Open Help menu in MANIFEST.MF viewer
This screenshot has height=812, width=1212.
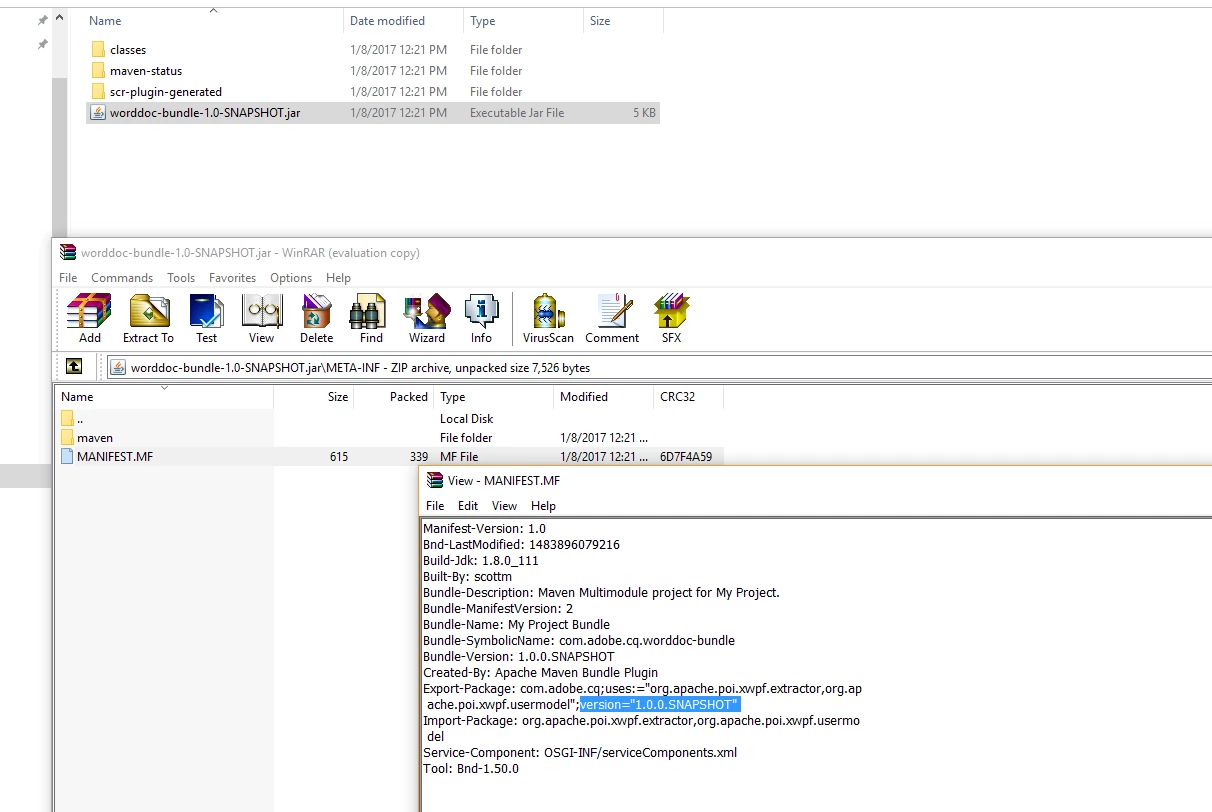pos(544,506)
